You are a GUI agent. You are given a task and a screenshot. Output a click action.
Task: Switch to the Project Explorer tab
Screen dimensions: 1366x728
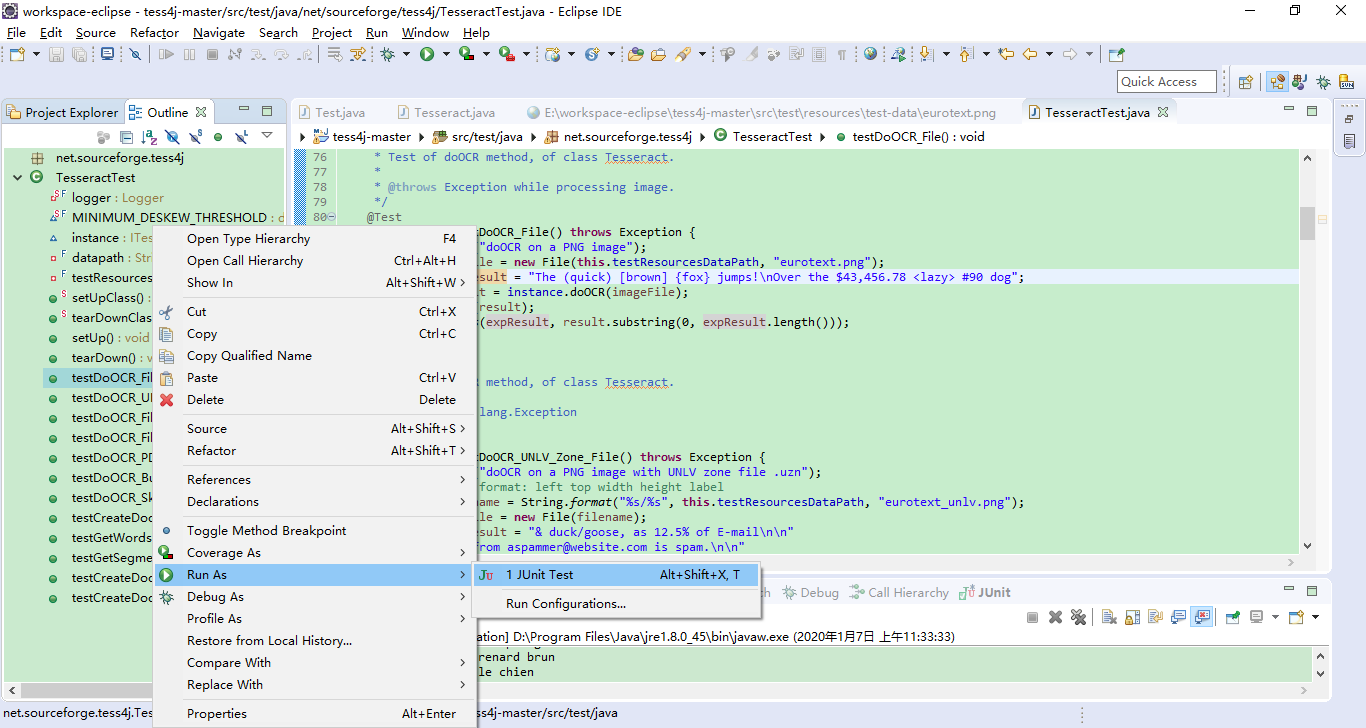[62, 112]
